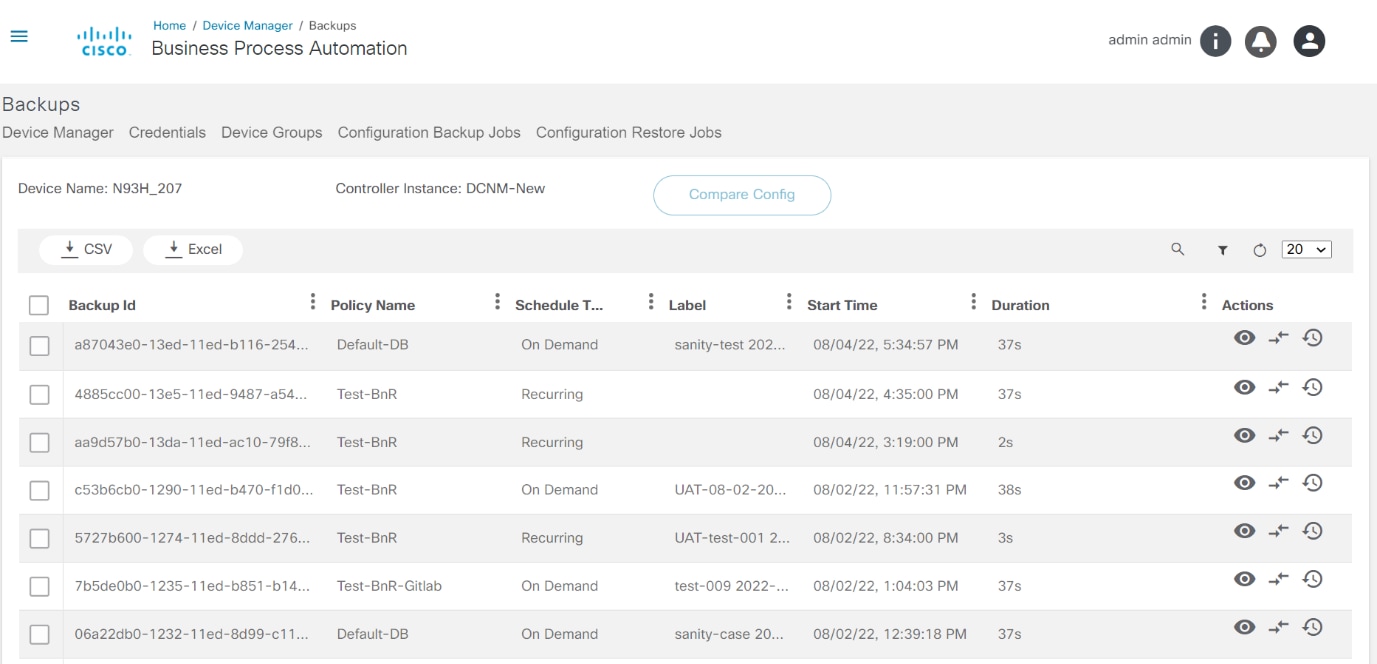Download backups as CSV
The height and width of the screenshot is (664, 1377).
[x=86, y=250]
